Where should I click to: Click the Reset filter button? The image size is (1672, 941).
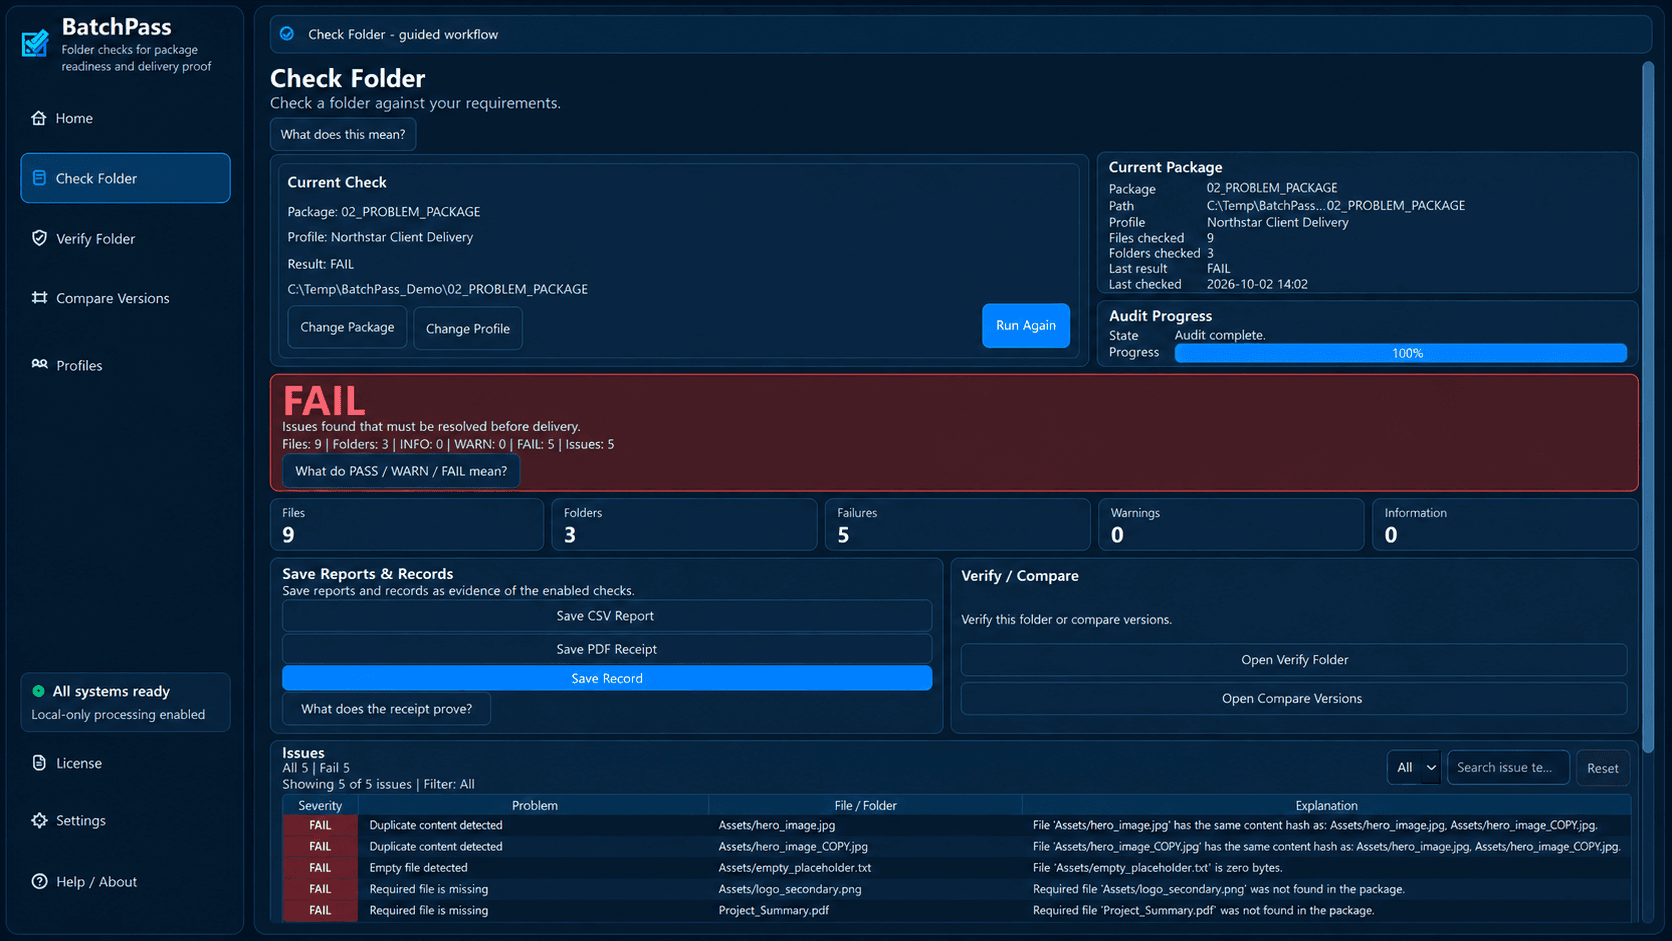tap(1602, 768)
